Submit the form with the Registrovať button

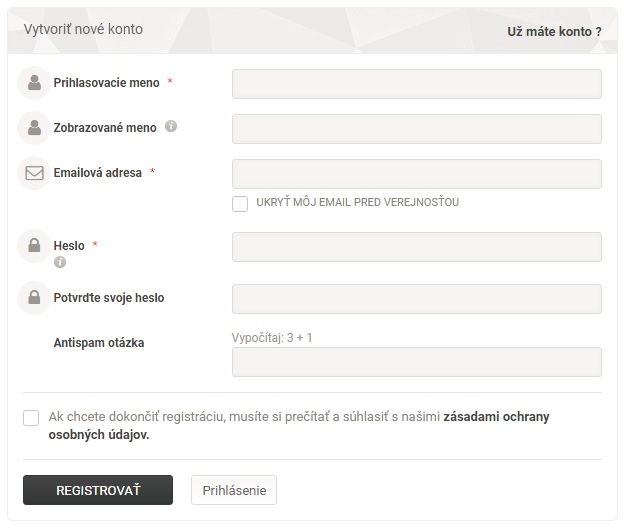(98, 490)
